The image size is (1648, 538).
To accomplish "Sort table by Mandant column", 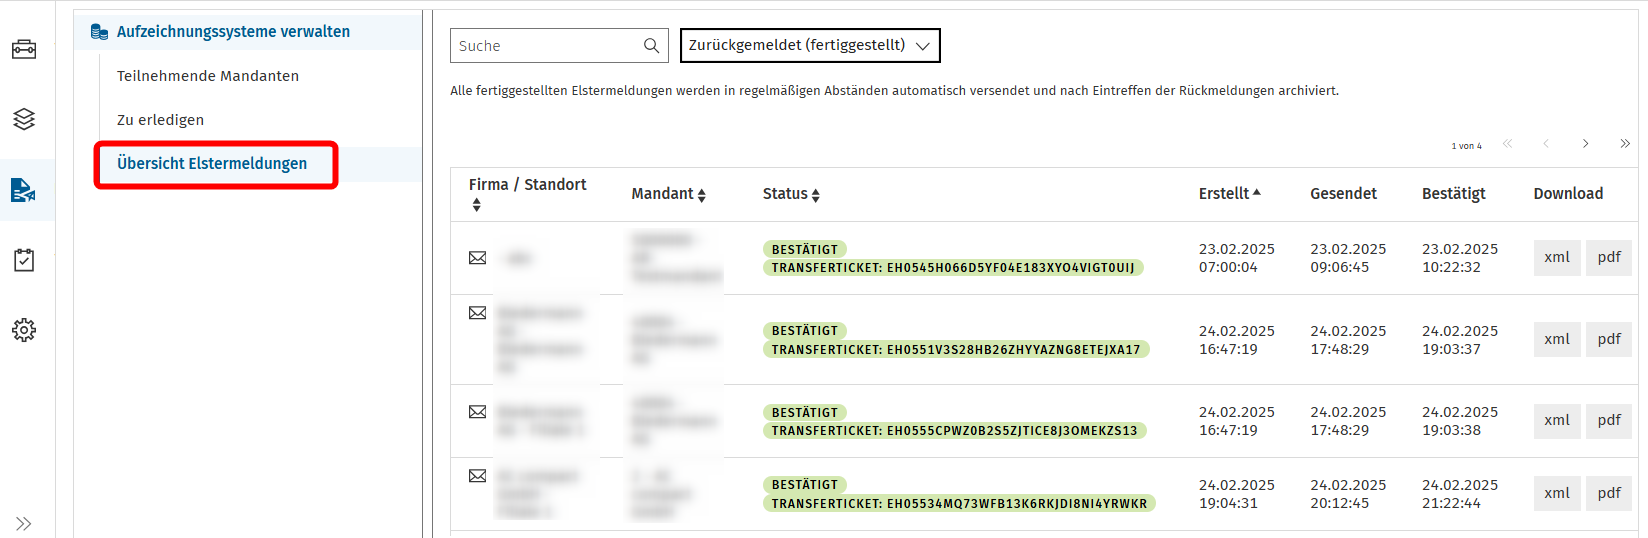I will pyautogui.click(x=668, y=194).
